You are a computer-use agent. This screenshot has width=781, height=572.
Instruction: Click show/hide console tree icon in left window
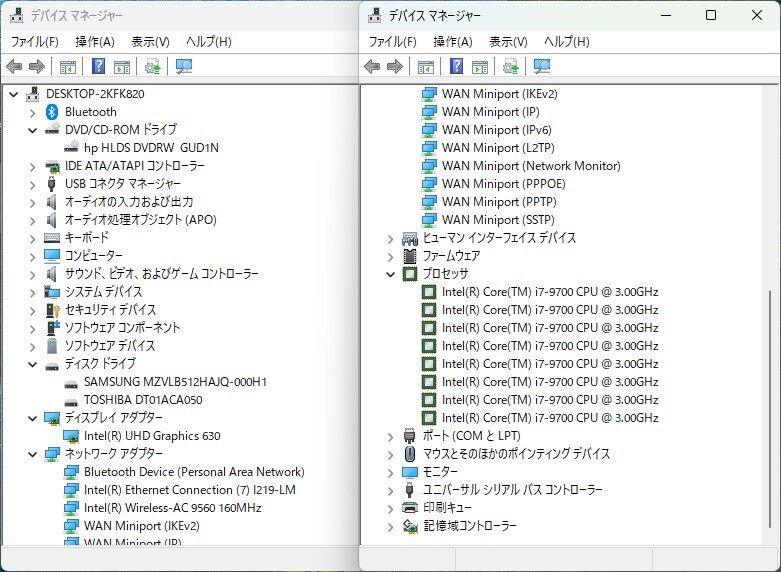point(68,67)
